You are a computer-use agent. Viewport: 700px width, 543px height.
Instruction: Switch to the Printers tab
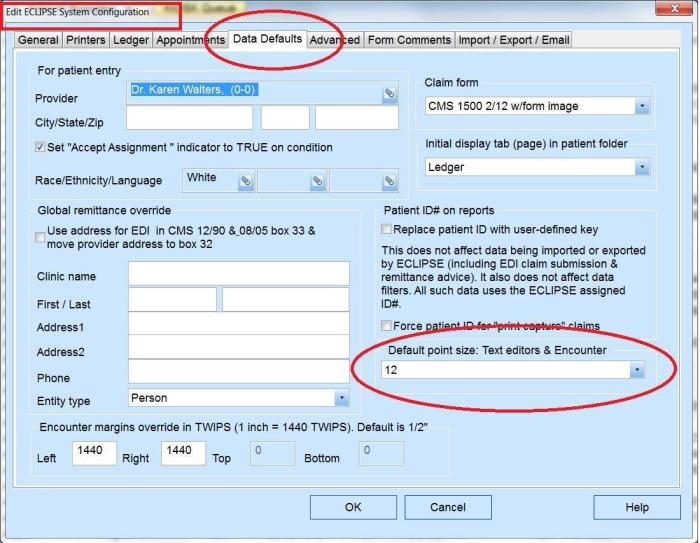pyautogui.click(x=85, y=40)
